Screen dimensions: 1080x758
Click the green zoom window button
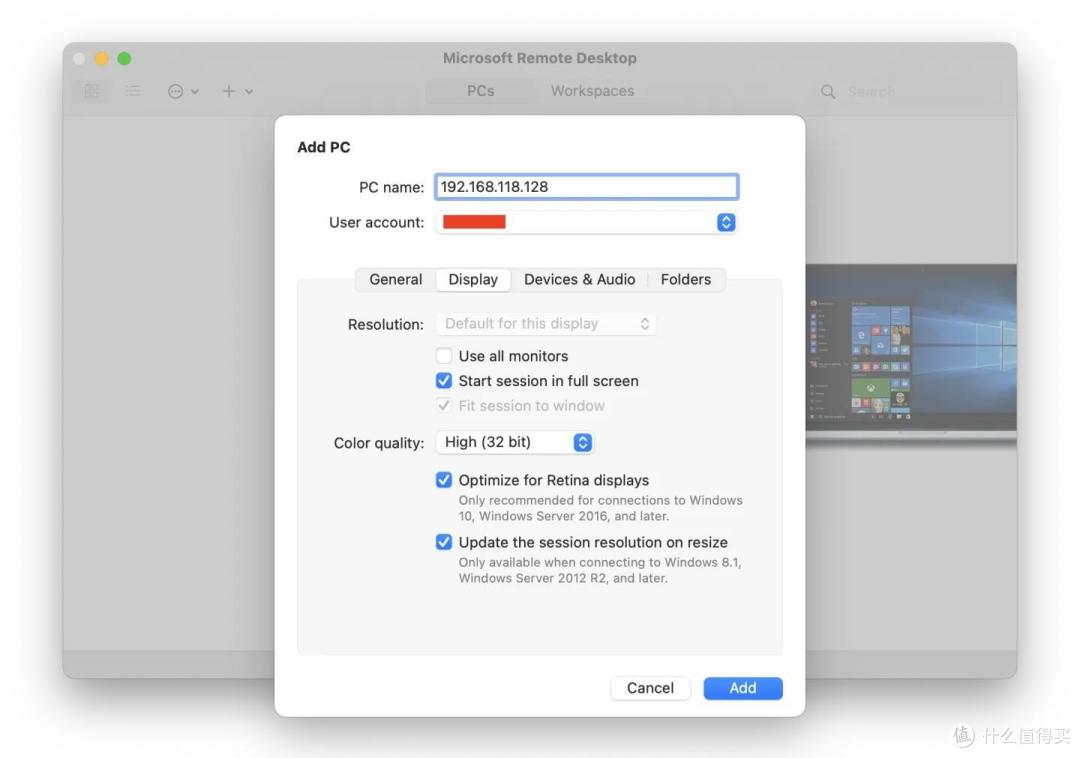coord(124,59)
